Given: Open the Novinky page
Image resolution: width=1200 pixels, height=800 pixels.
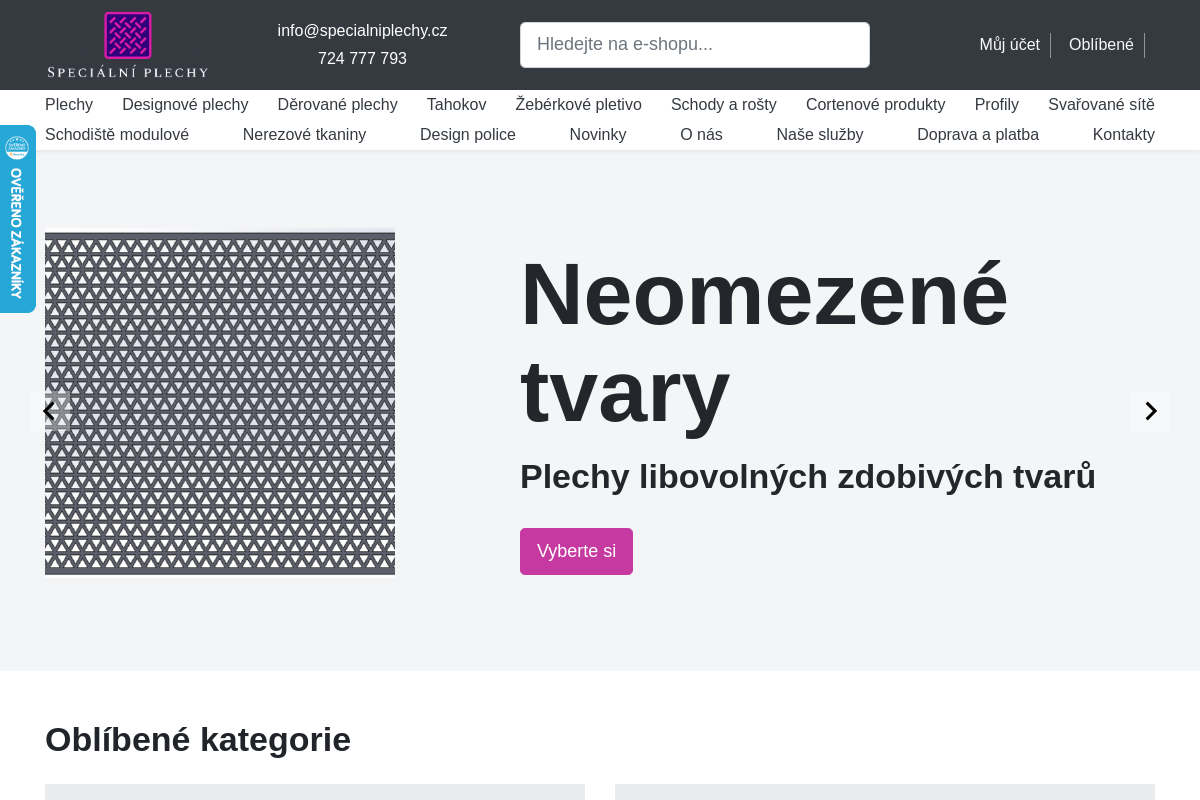Looking at the screenshot, I should tap(598, 135).
